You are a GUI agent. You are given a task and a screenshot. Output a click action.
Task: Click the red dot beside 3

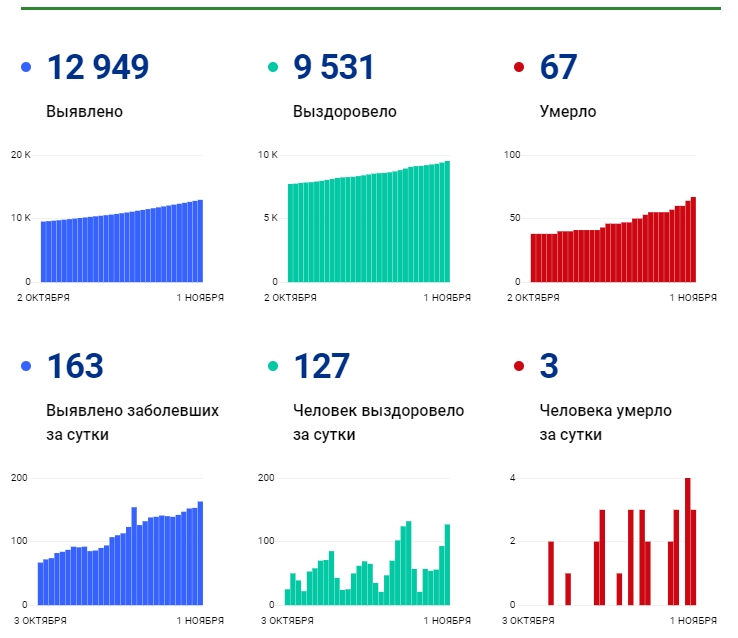[519, 366]
